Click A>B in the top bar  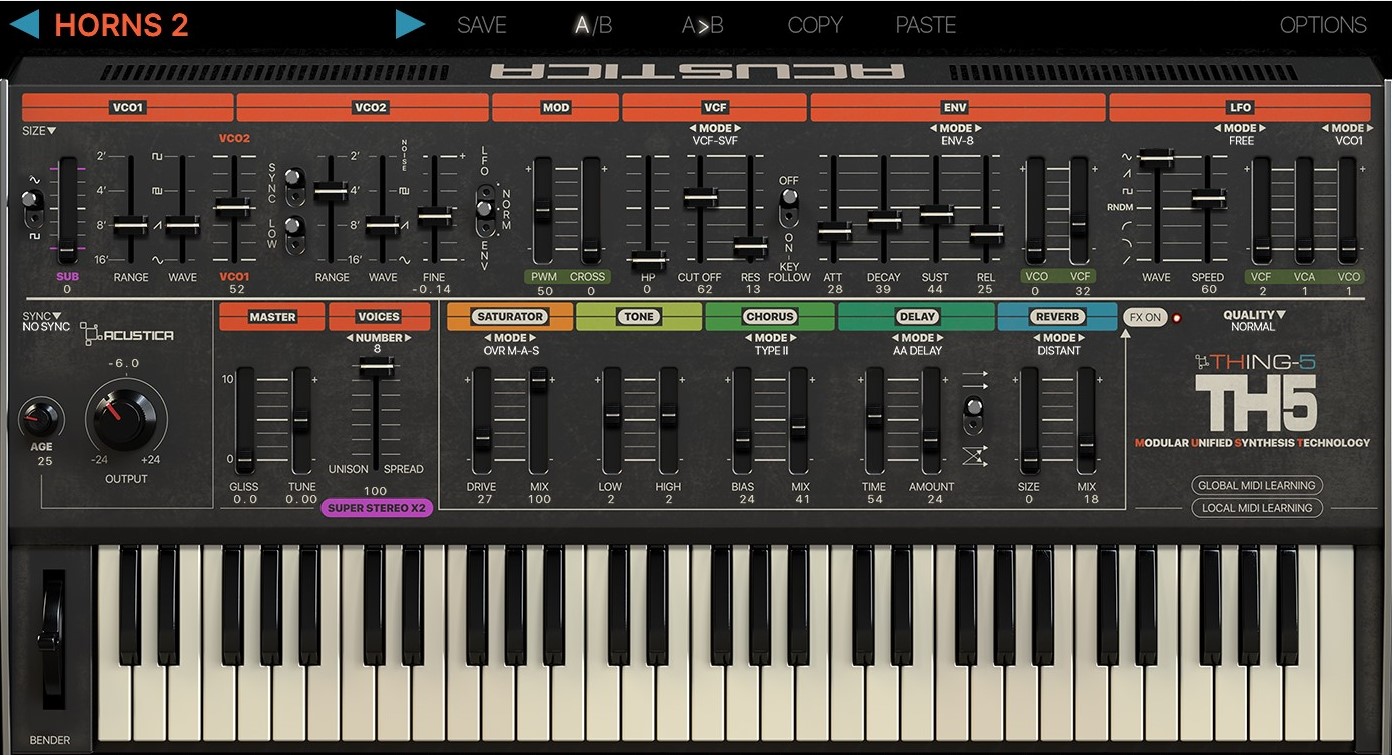(x=702, y=25)
